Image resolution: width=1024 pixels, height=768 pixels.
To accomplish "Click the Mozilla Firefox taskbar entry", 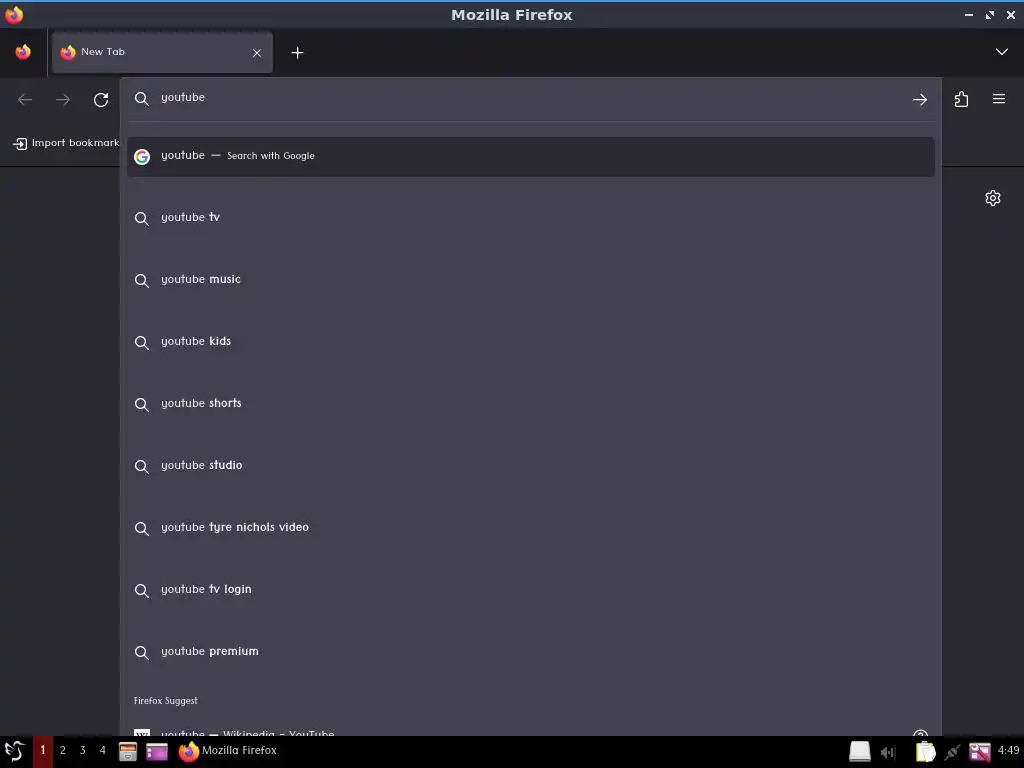I will [228, 751].
